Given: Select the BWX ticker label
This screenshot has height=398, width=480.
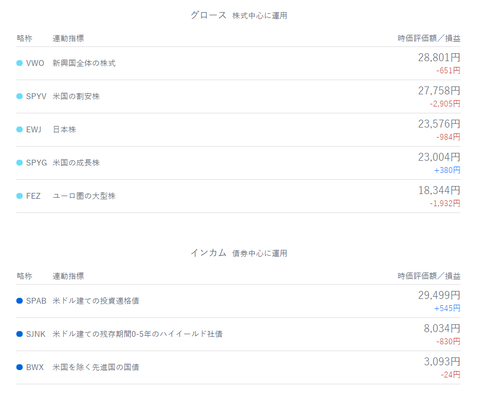Looking at the screenshot, I should tap(35, 367).
